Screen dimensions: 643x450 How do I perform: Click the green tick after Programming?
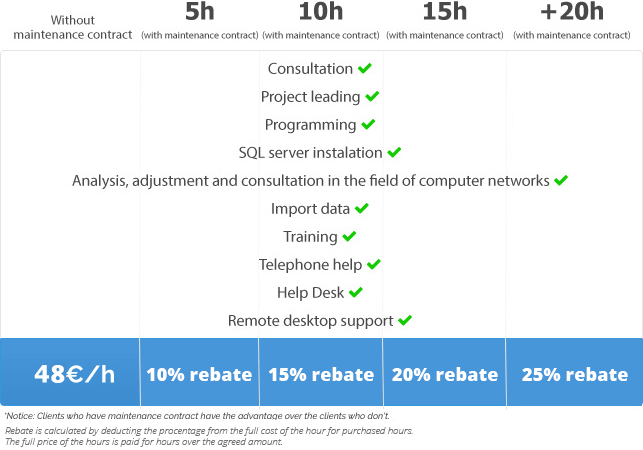[x=368, y=124]
